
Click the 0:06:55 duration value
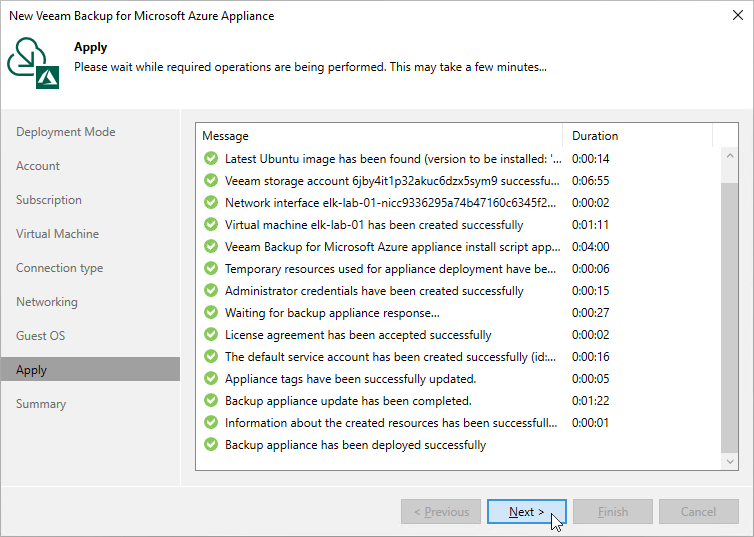(591, 181)
